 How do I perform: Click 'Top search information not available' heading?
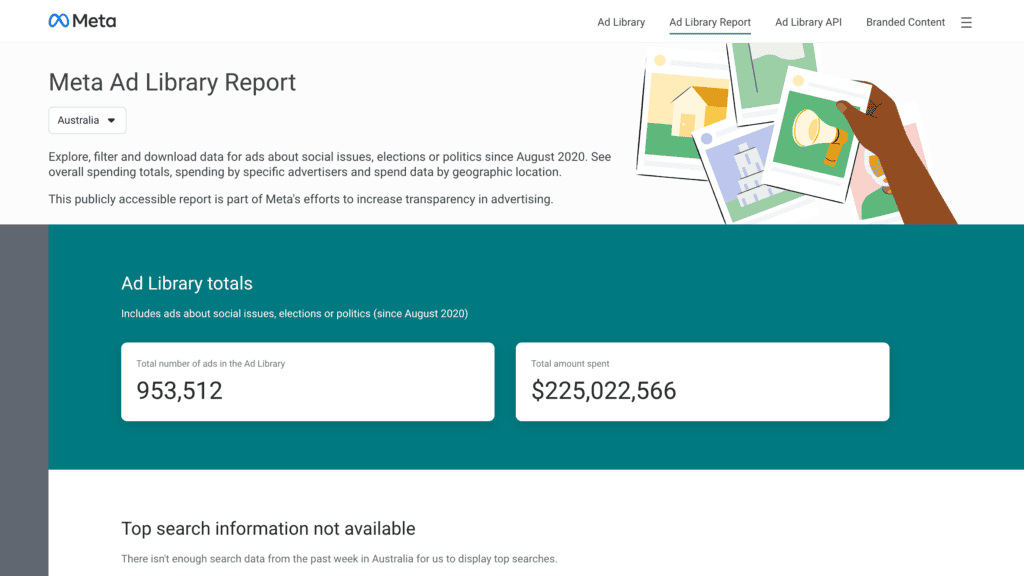pos(268,528)
